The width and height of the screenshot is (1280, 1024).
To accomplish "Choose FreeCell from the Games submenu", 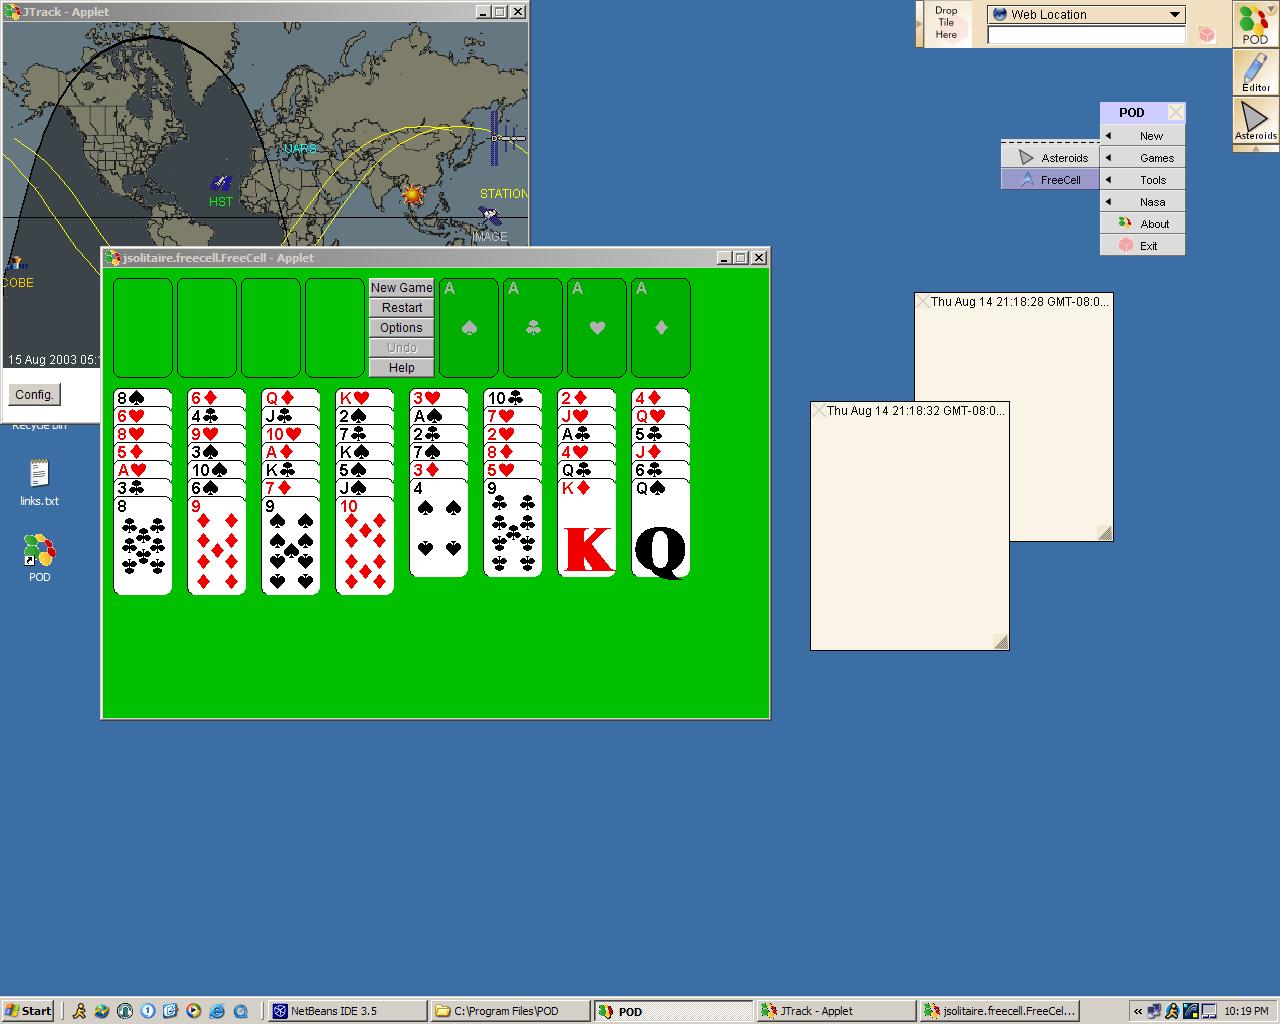I will click(x=1050, y=180).
